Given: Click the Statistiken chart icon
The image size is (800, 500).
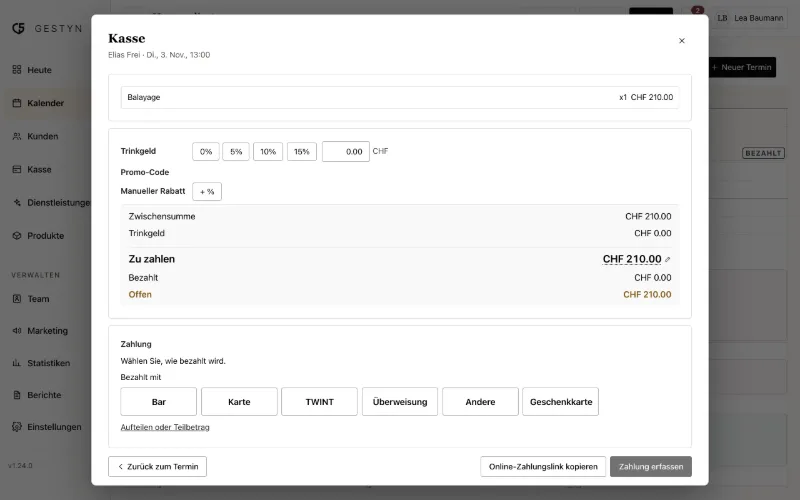Looking at the screenshot, I should pos(17,363).
